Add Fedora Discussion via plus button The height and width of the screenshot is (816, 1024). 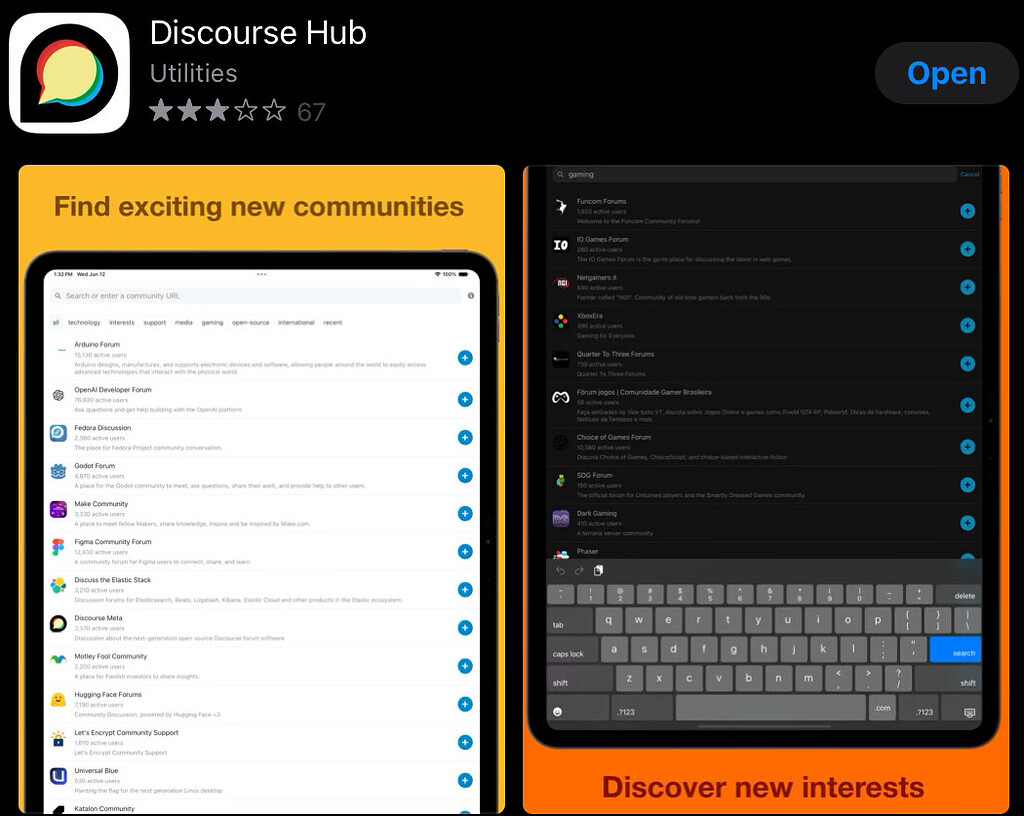click(x=465, y=437)
